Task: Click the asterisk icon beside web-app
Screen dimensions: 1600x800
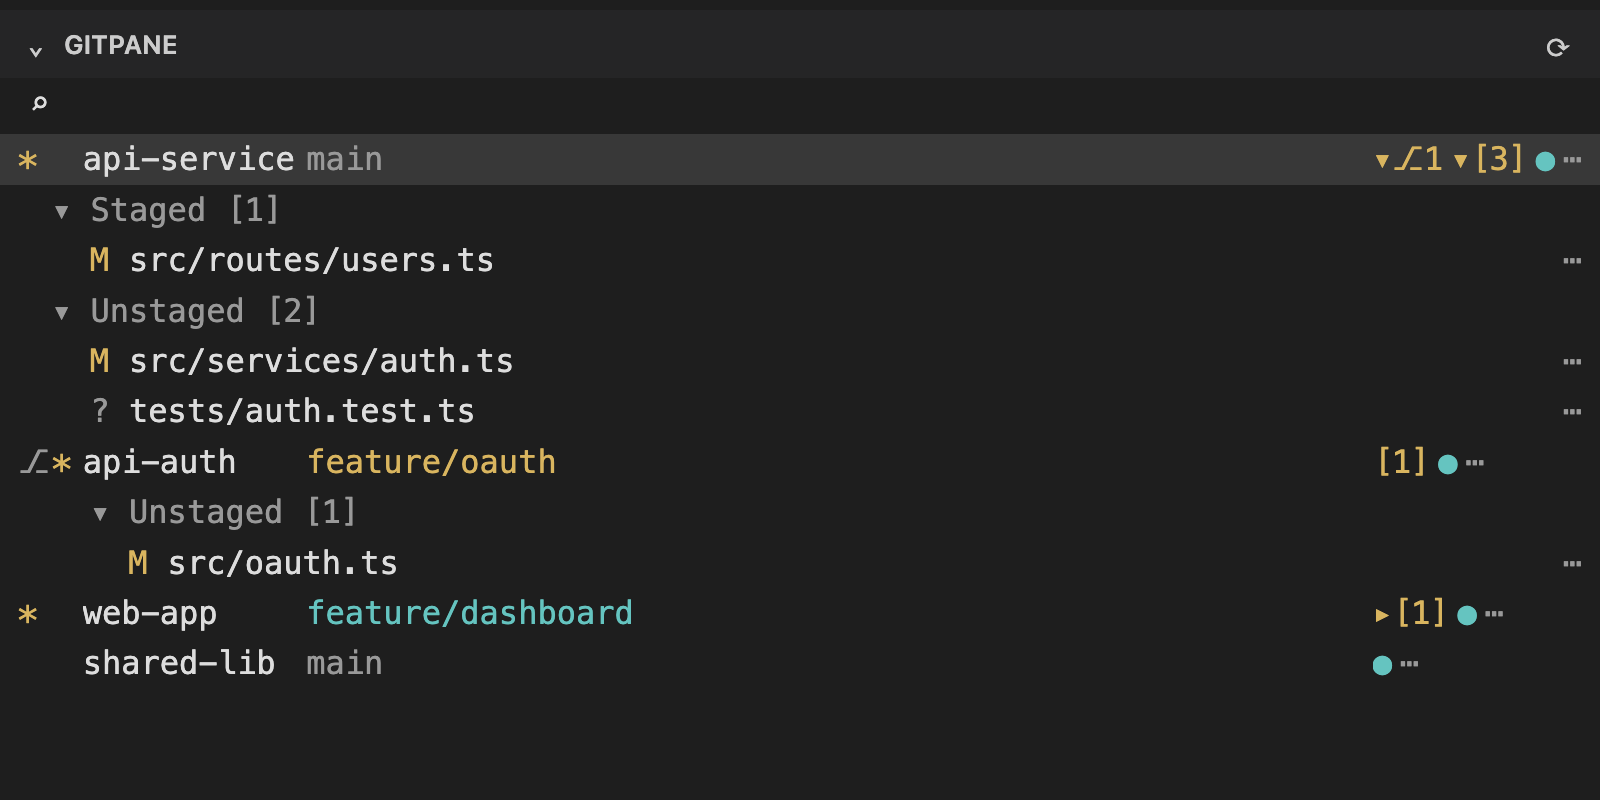Action: [x=28, y=614]
